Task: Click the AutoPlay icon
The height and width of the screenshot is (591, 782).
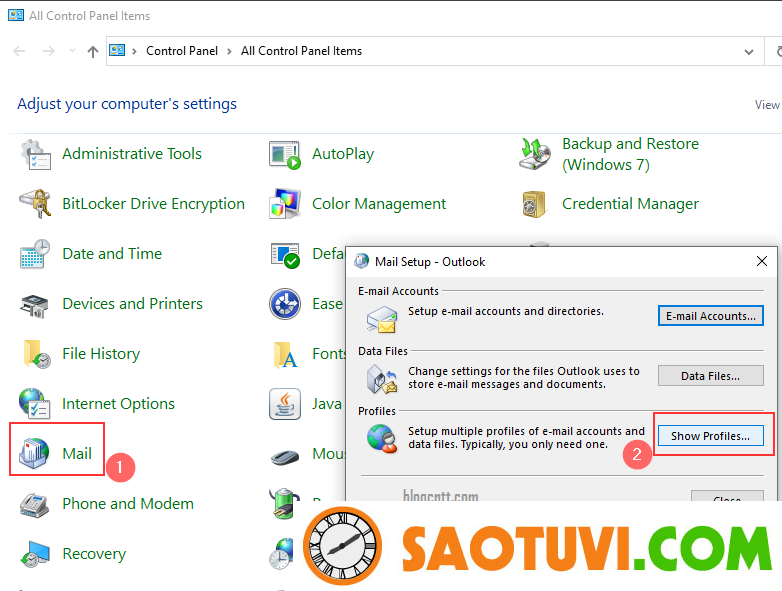Action: (x=285, y=155)
